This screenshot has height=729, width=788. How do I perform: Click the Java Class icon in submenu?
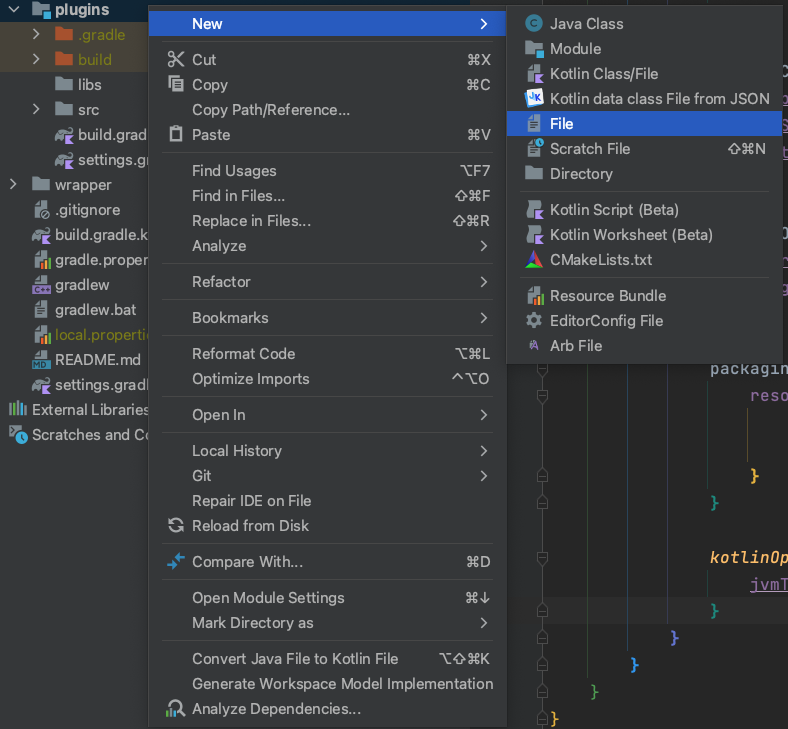point(534,23)
